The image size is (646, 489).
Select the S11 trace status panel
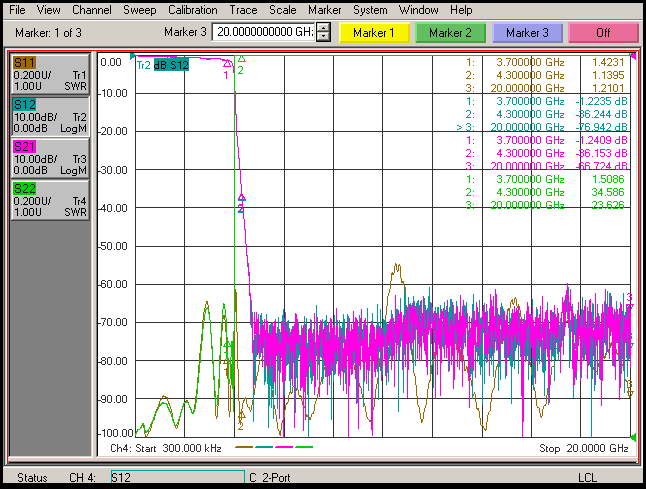[x=49, y=75]
